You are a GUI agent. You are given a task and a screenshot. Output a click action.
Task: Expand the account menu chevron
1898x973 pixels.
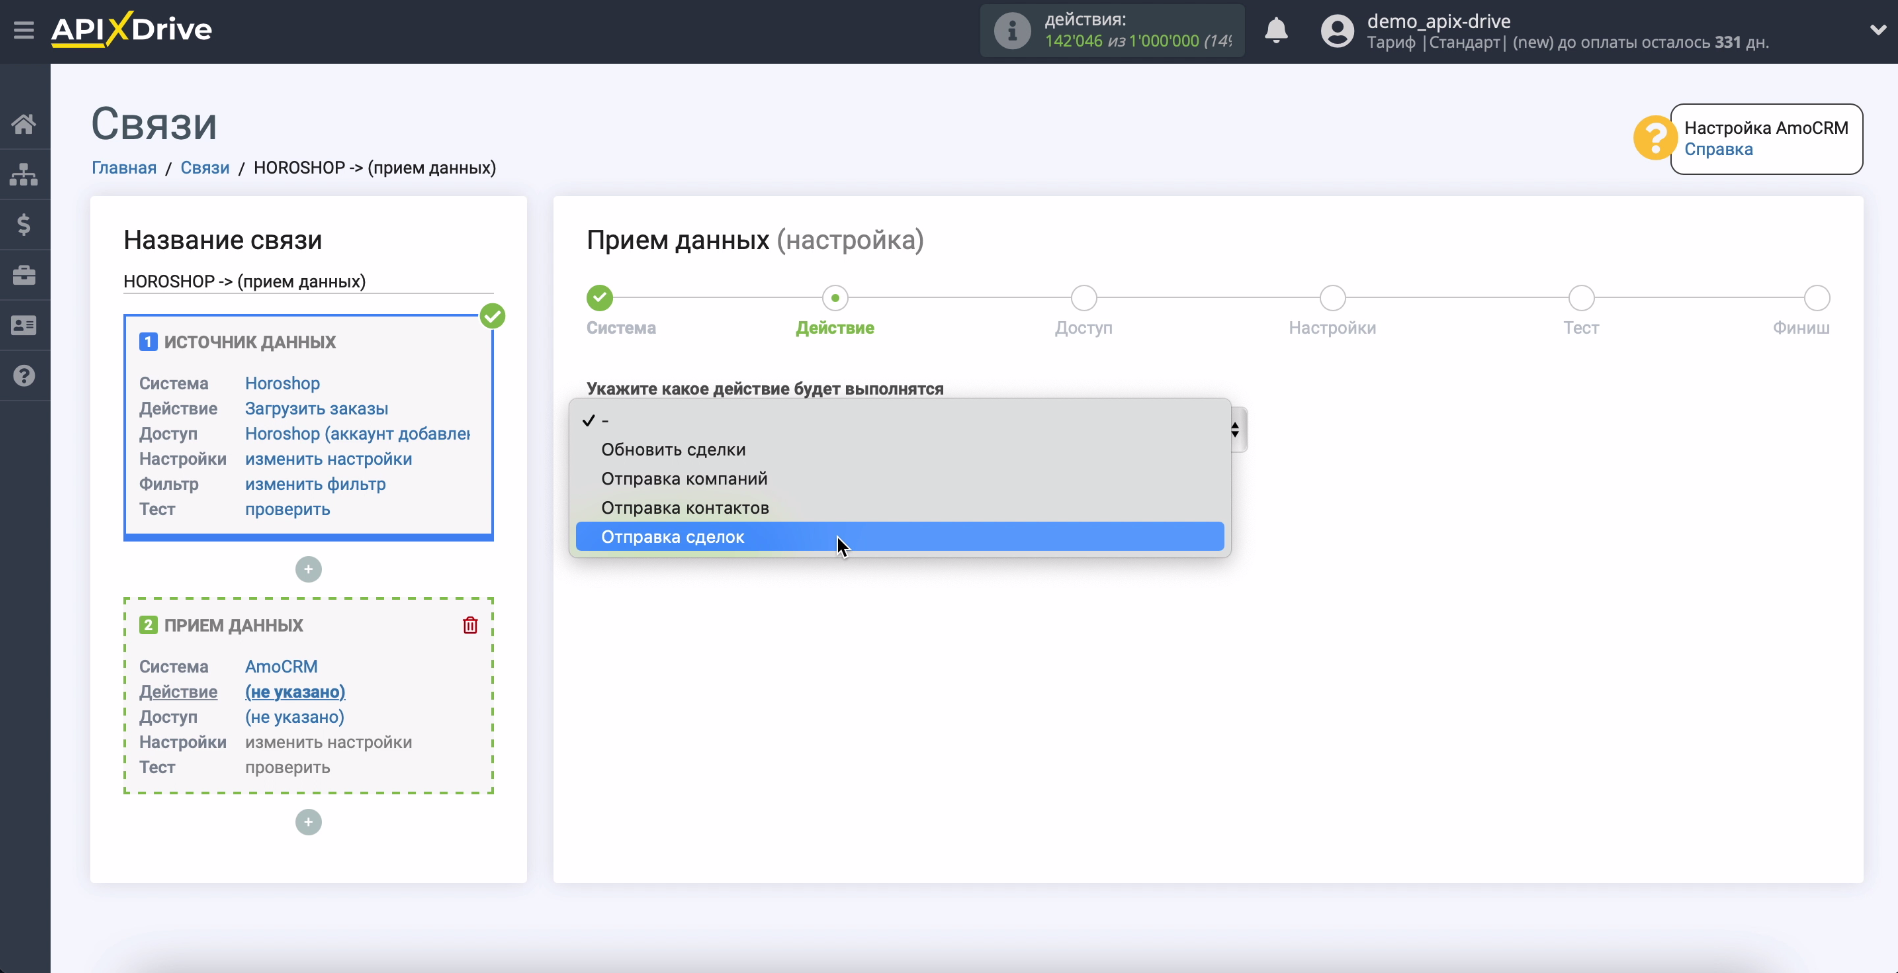[1877, 30]
